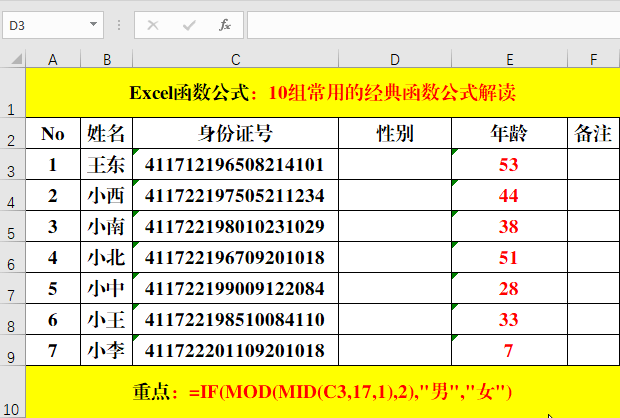The image size is (620, 418).
Task: Click the 'No' header cell
Action: tap(53, 133)
